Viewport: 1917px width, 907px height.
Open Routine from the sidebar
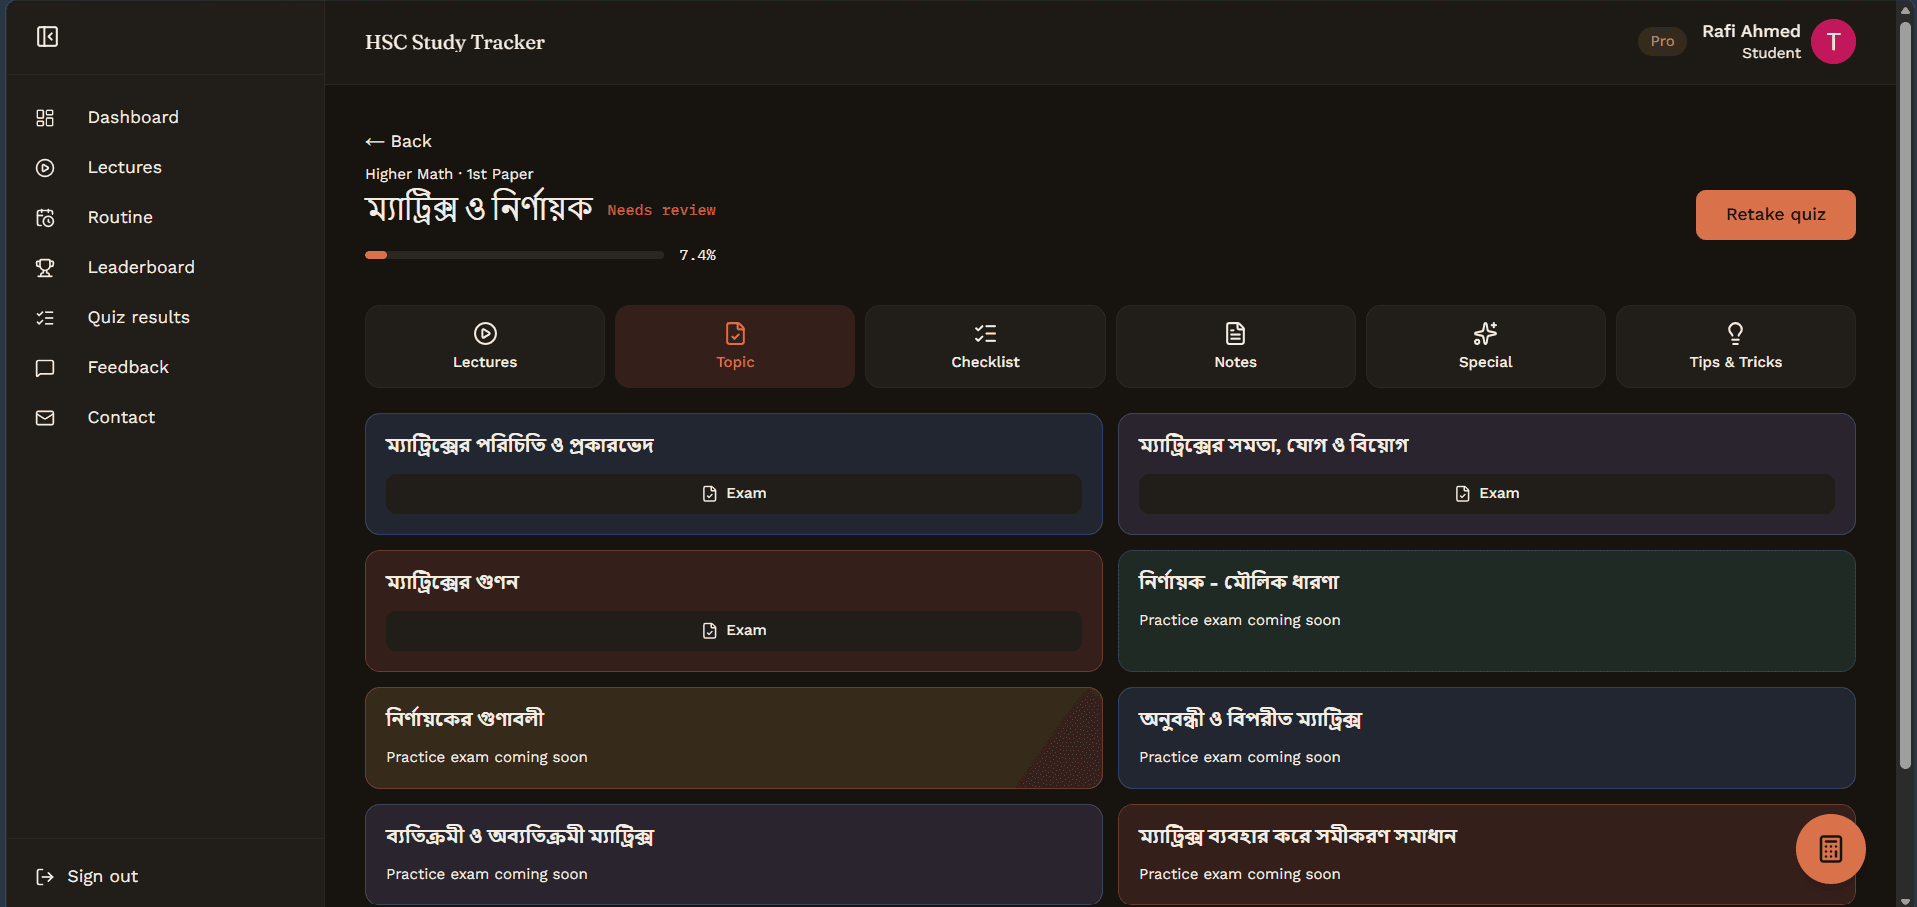tap(120, 218)
